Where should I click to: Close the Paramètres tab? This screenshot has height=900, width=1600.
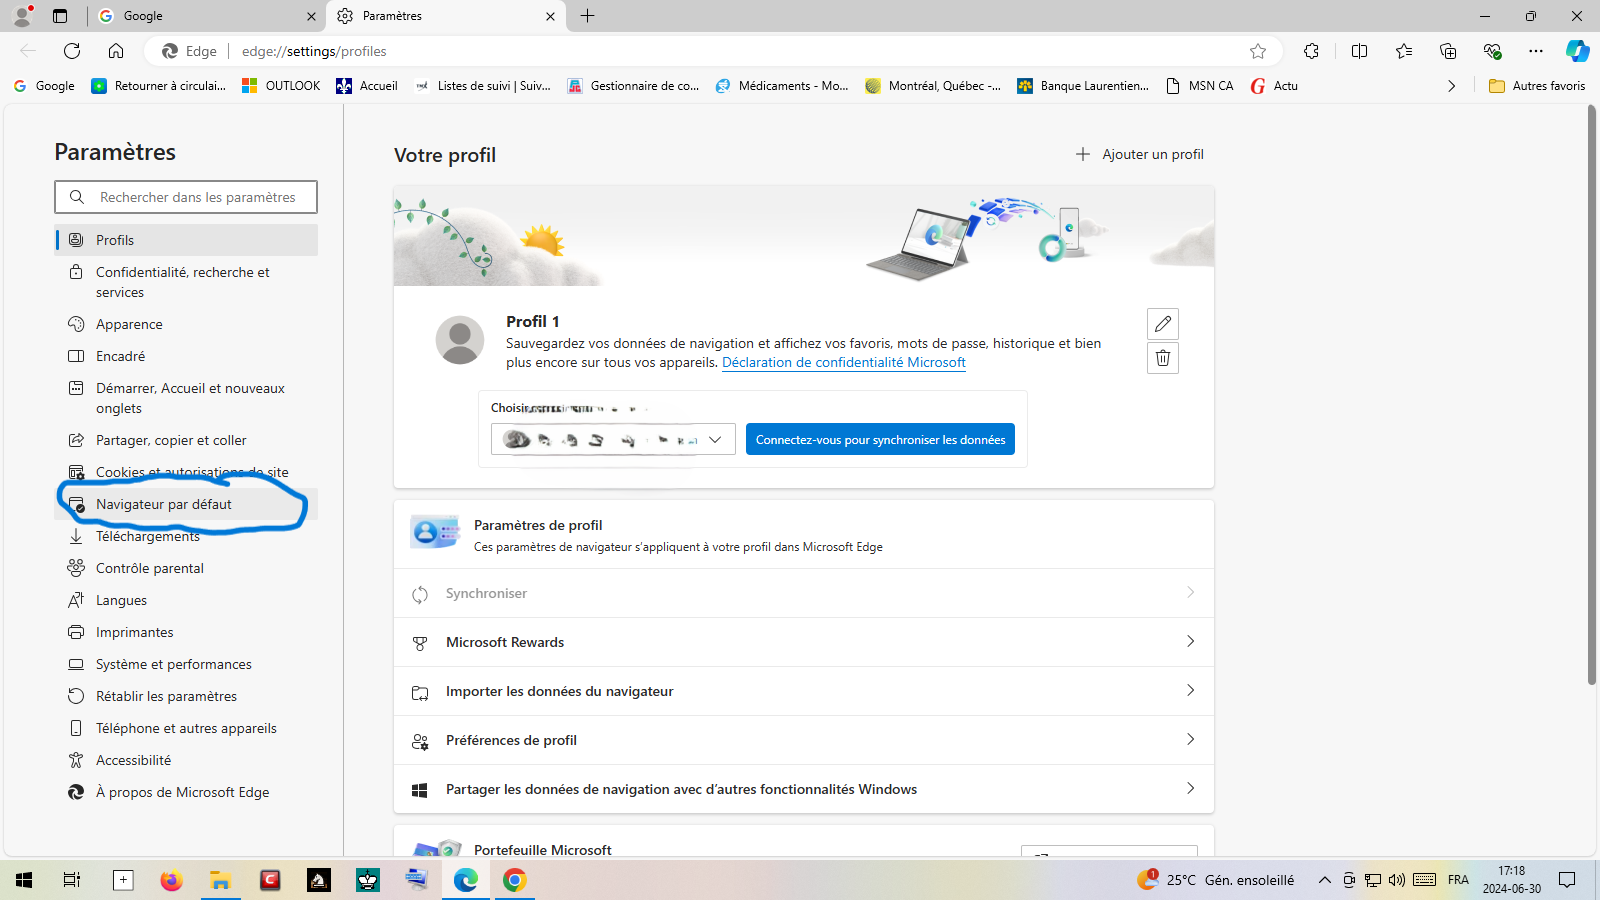point(550,16)
